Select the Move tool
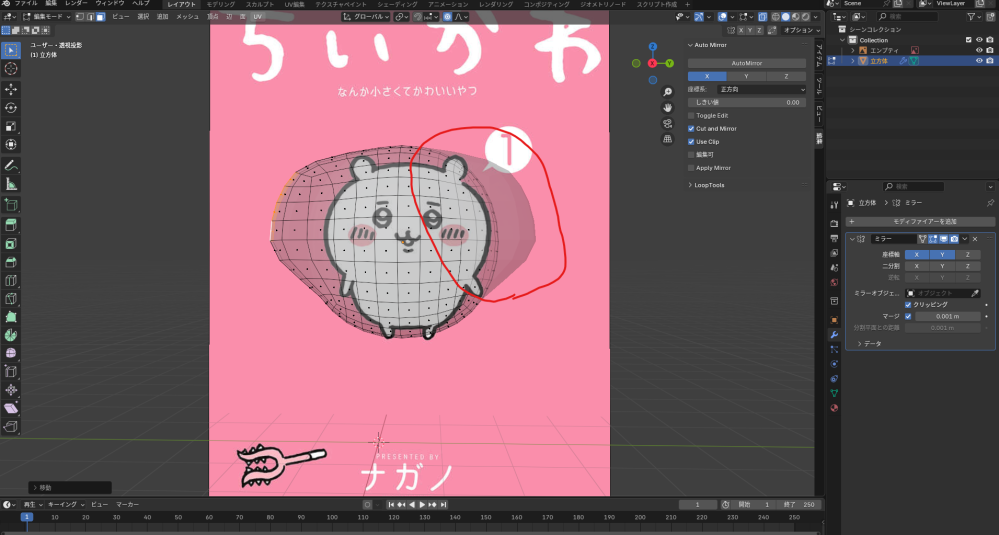This screenshot has width=999, height=535. 11,90
